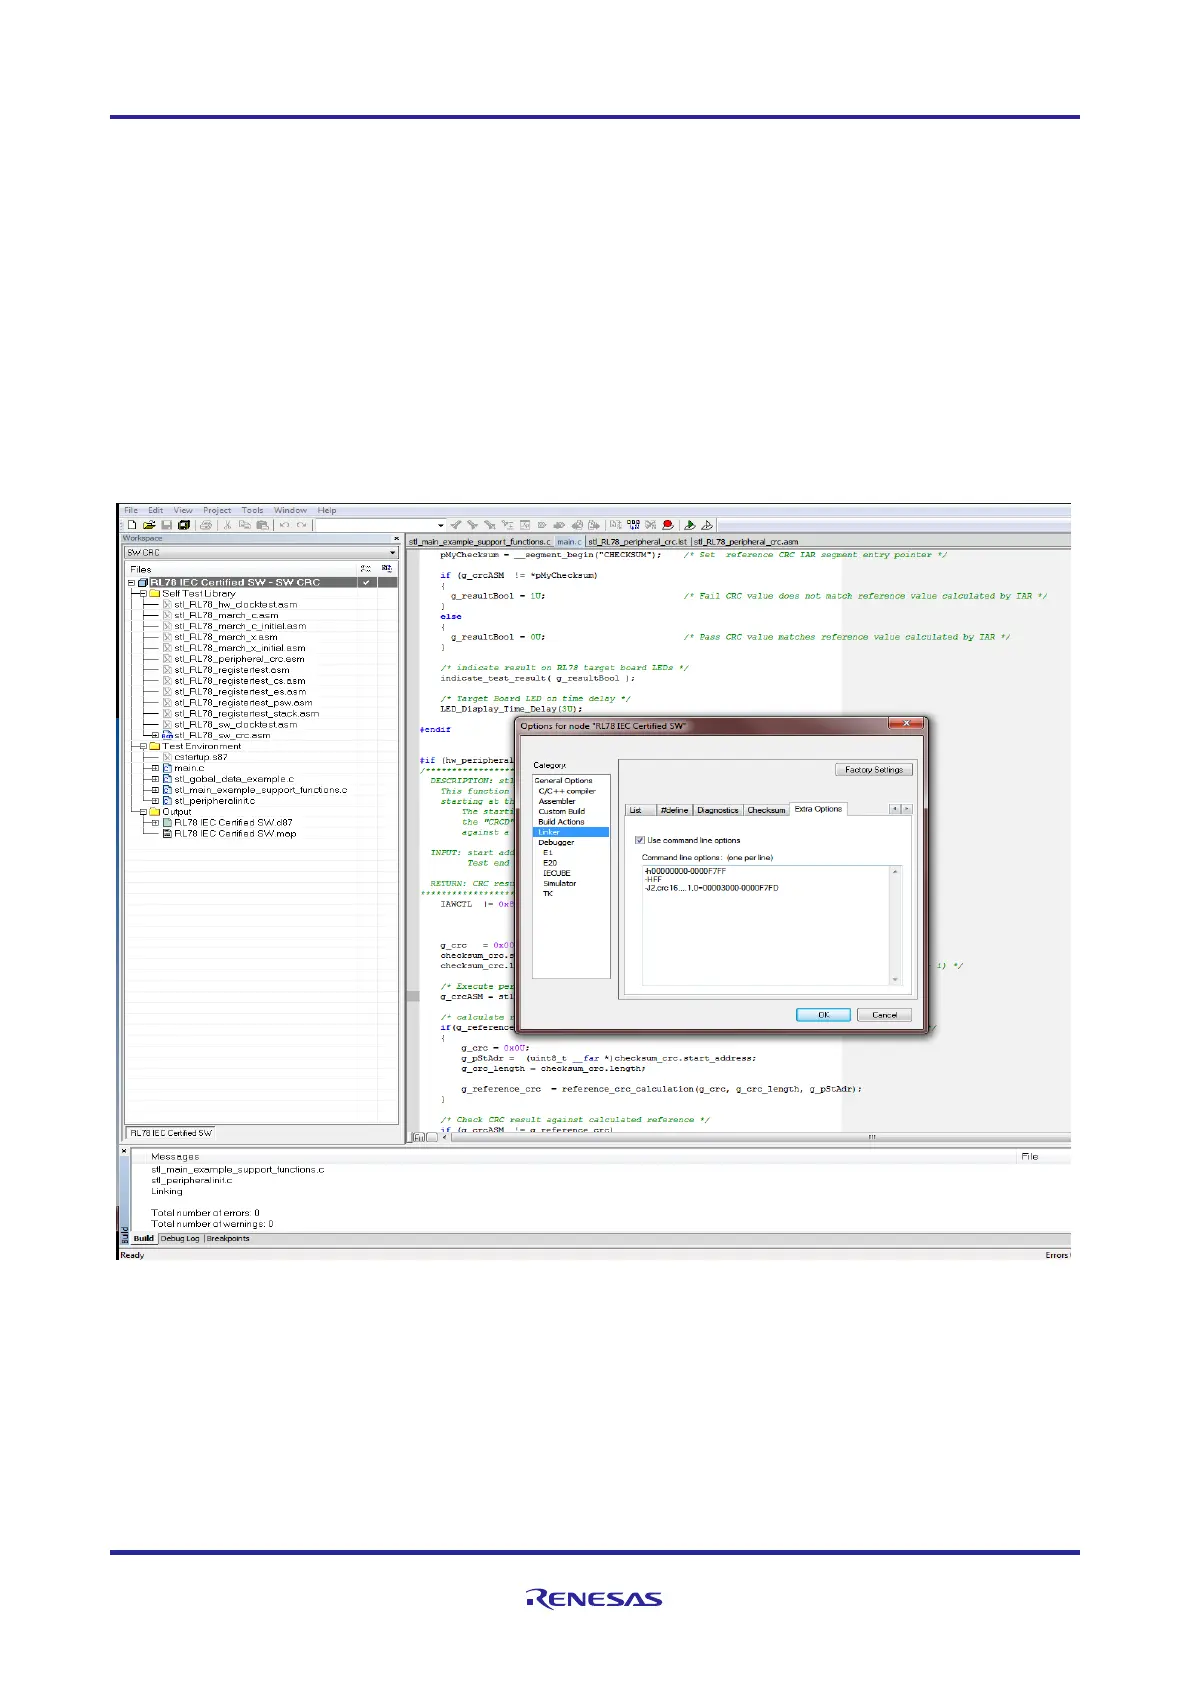Screen dimensions: 1190x1684
Task: Collapse the Self Test Library folder
Action: tap(143, 594)
